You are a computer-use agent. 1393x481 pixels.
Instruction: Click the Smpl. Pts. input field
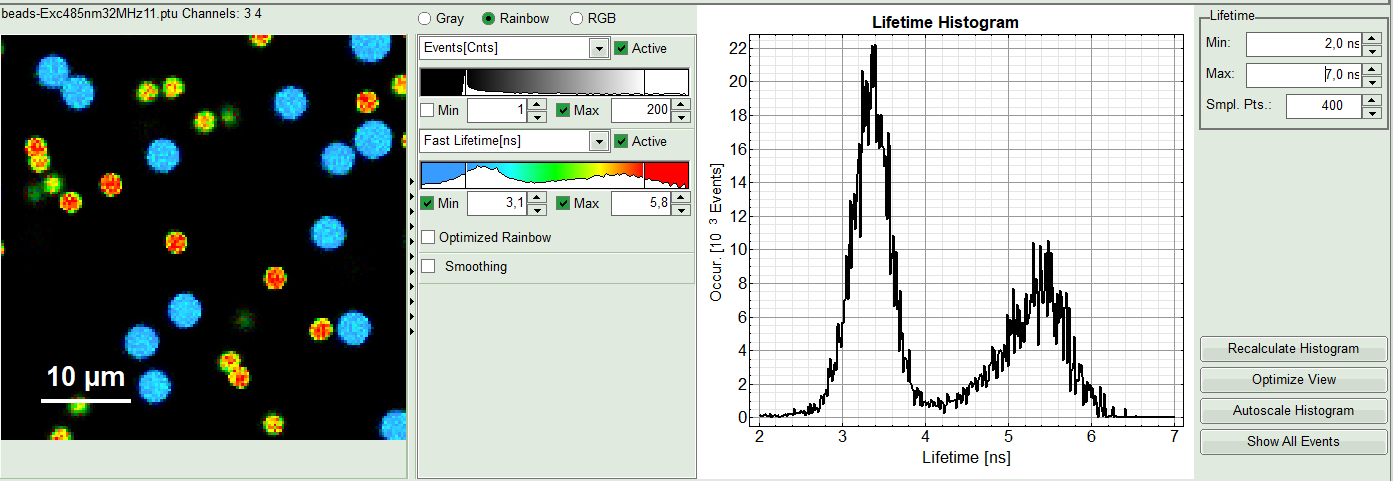pyautogui.click(x=1322, y=106)
